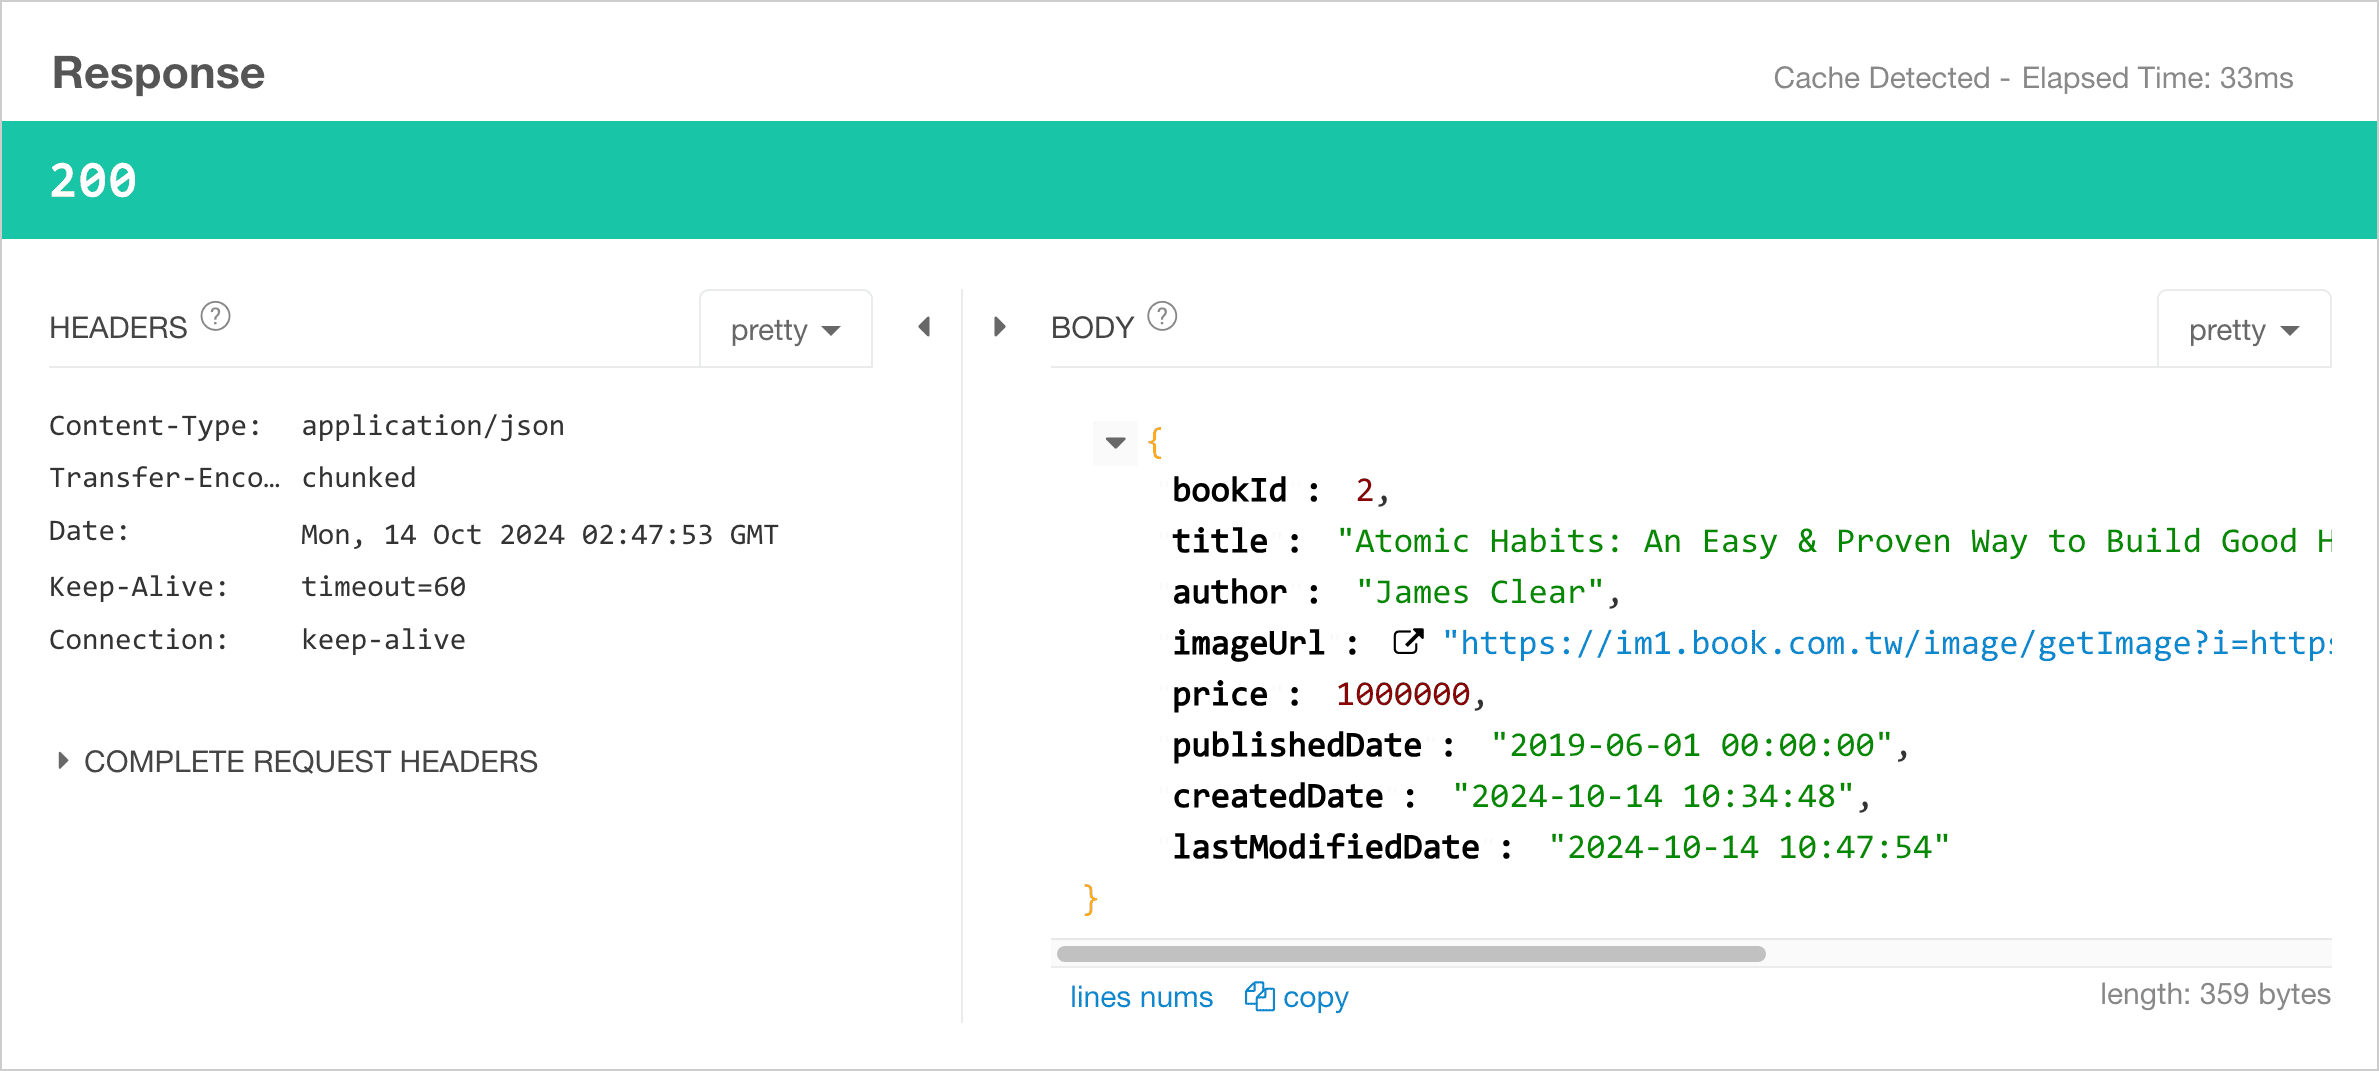This screenshot has width=2379, height=1071.
Task: Select the Content-Type header name
Action: coord(155,426)
